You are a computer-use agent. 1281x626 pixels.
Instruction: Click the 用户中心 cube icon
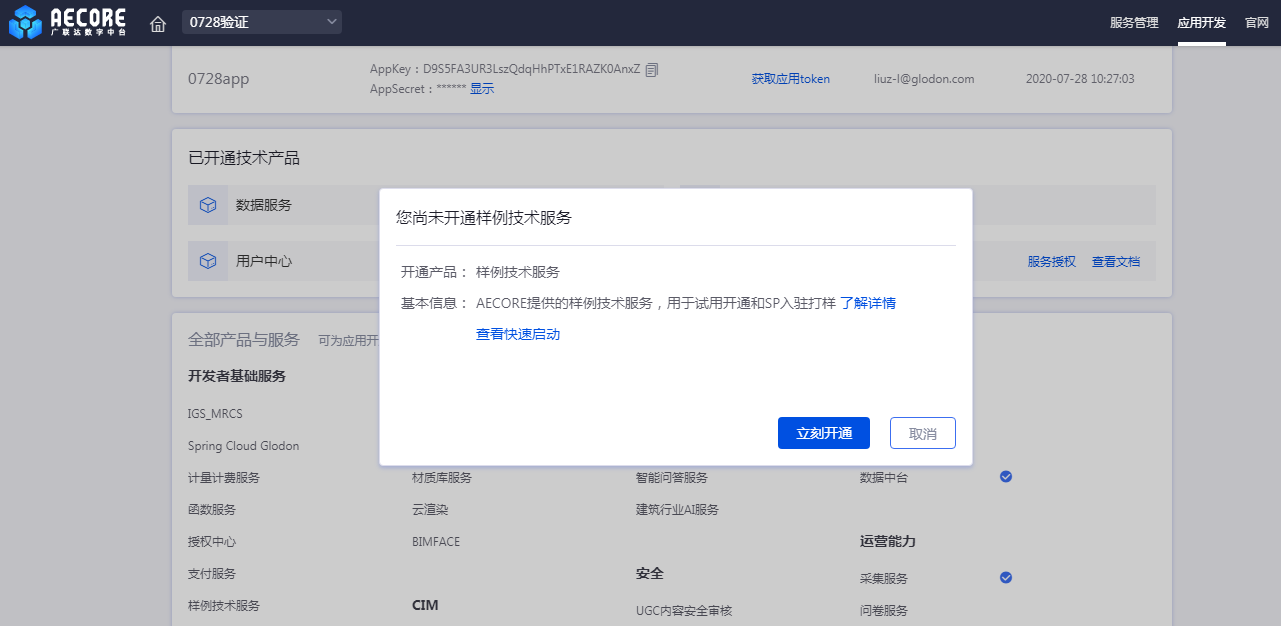click(208, 261)
